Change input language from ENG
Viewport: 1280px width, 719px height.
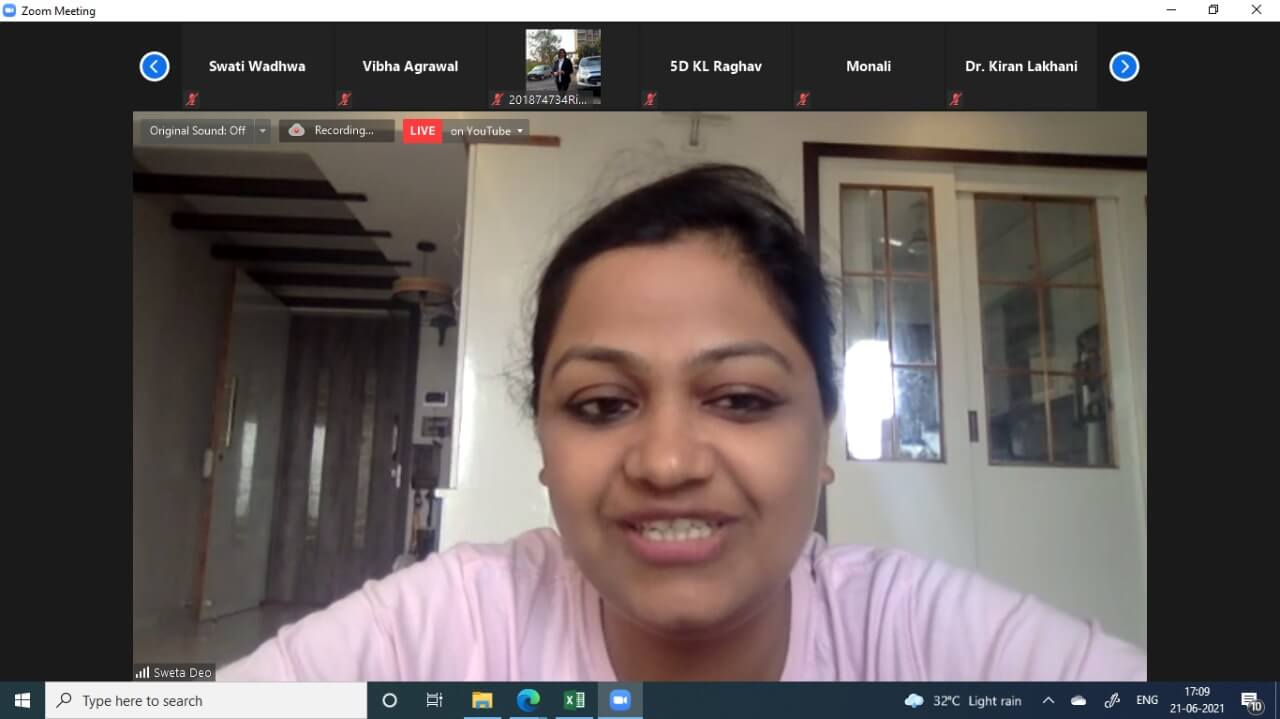[x=1147, y=700]
